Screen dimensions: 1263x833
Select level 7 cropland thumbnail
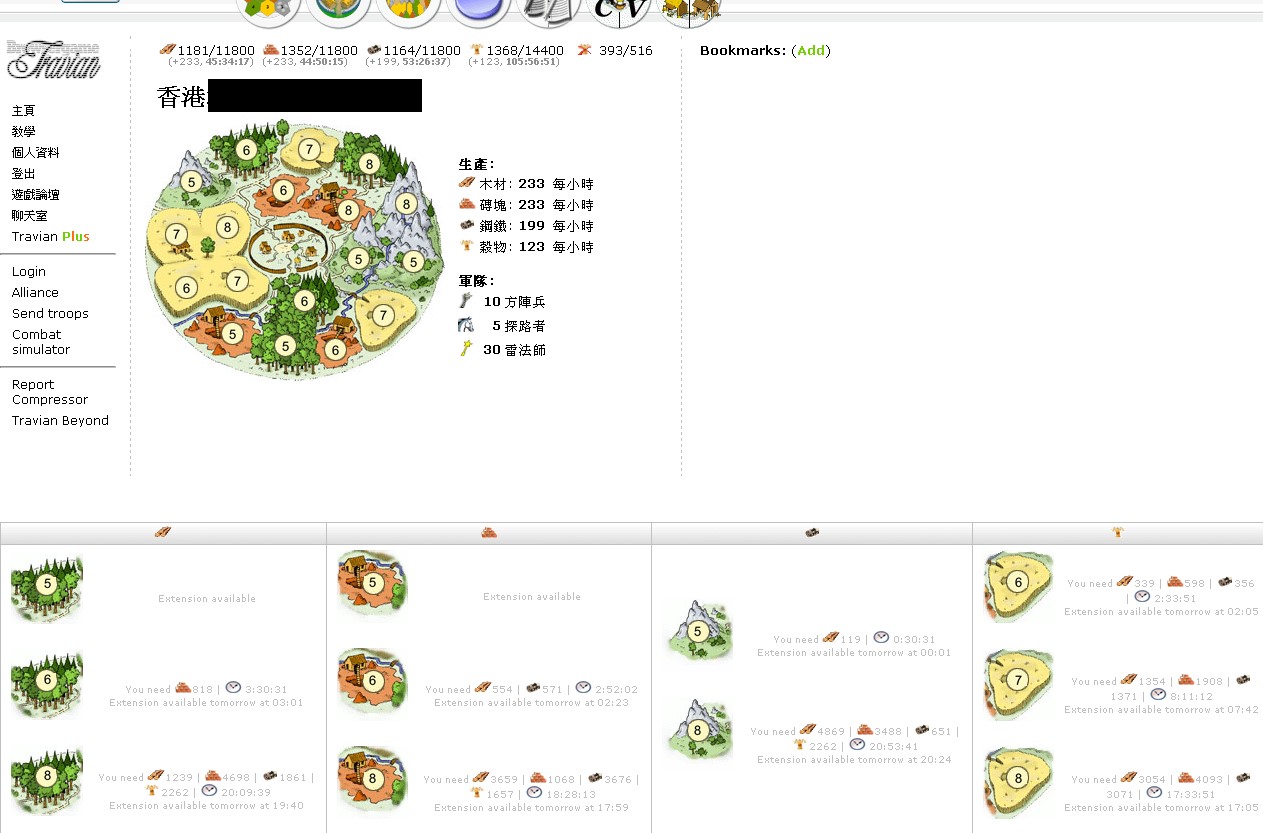pos(1018,680)
